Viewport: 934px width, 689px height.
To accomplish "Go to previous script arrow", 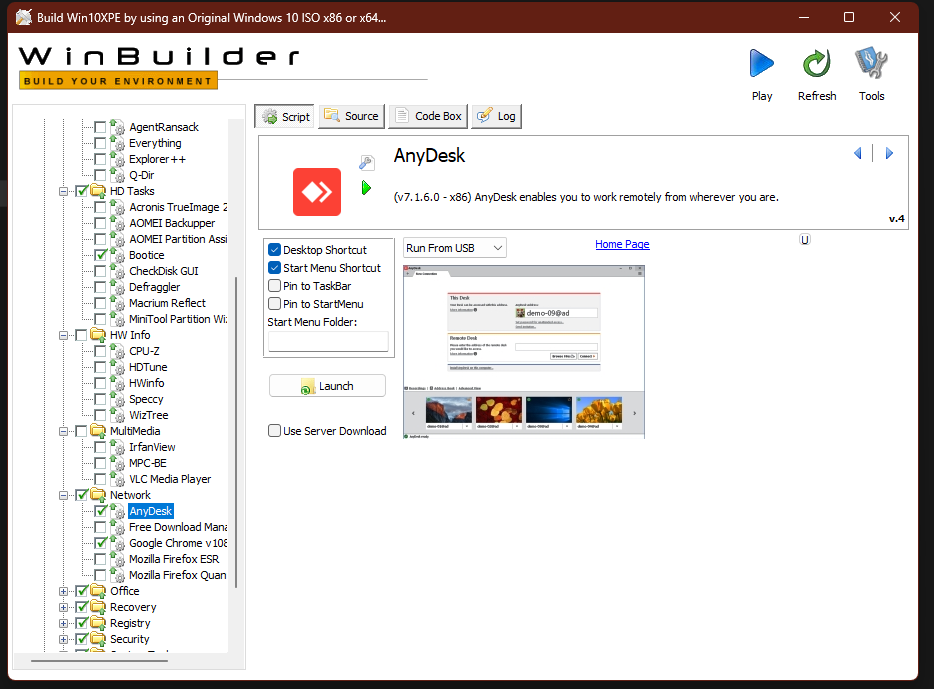I will [858, 154].
